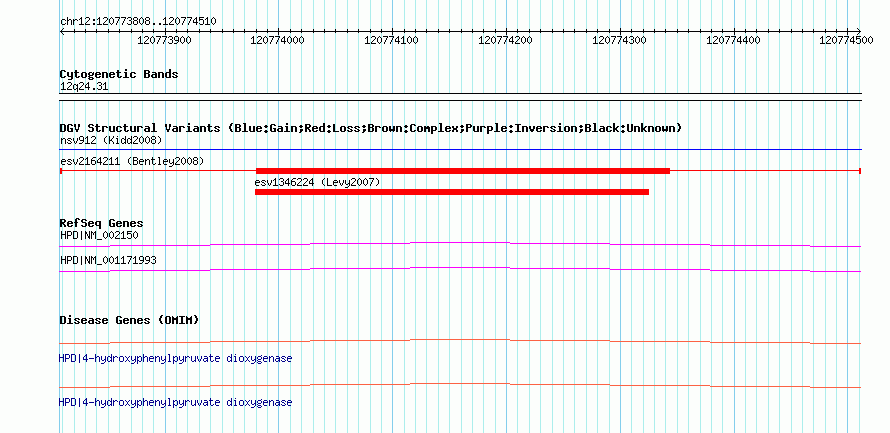Select the RefSeq Genes track title
Viewport: 890px width, 433px height.
tap(102, 223)
